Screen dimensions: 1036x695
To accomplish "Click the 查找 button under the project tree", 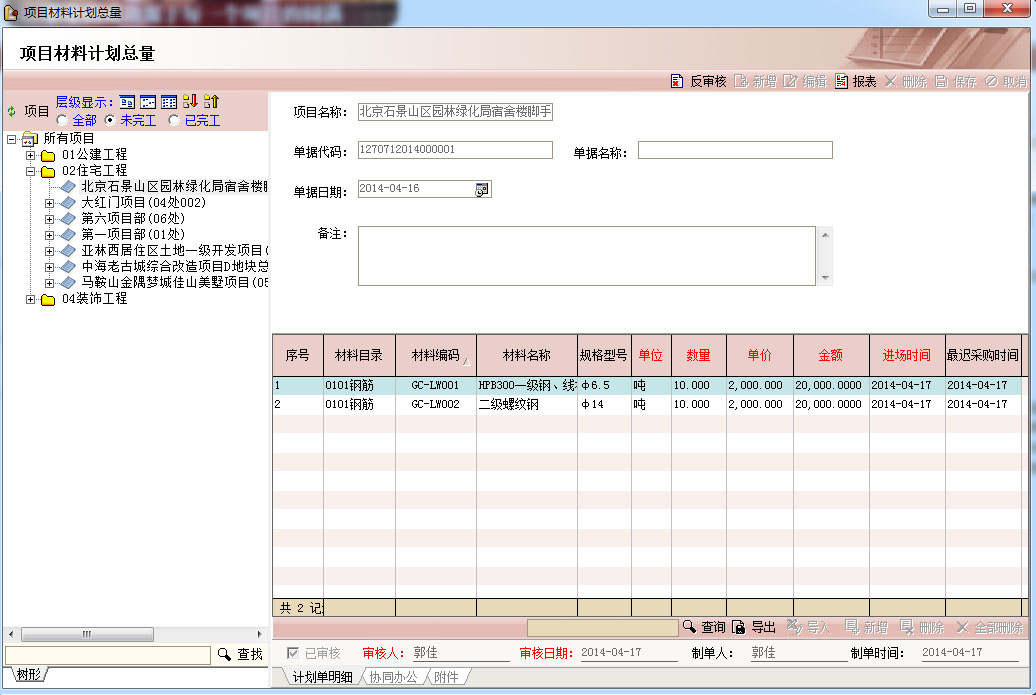I will (240, 654).
